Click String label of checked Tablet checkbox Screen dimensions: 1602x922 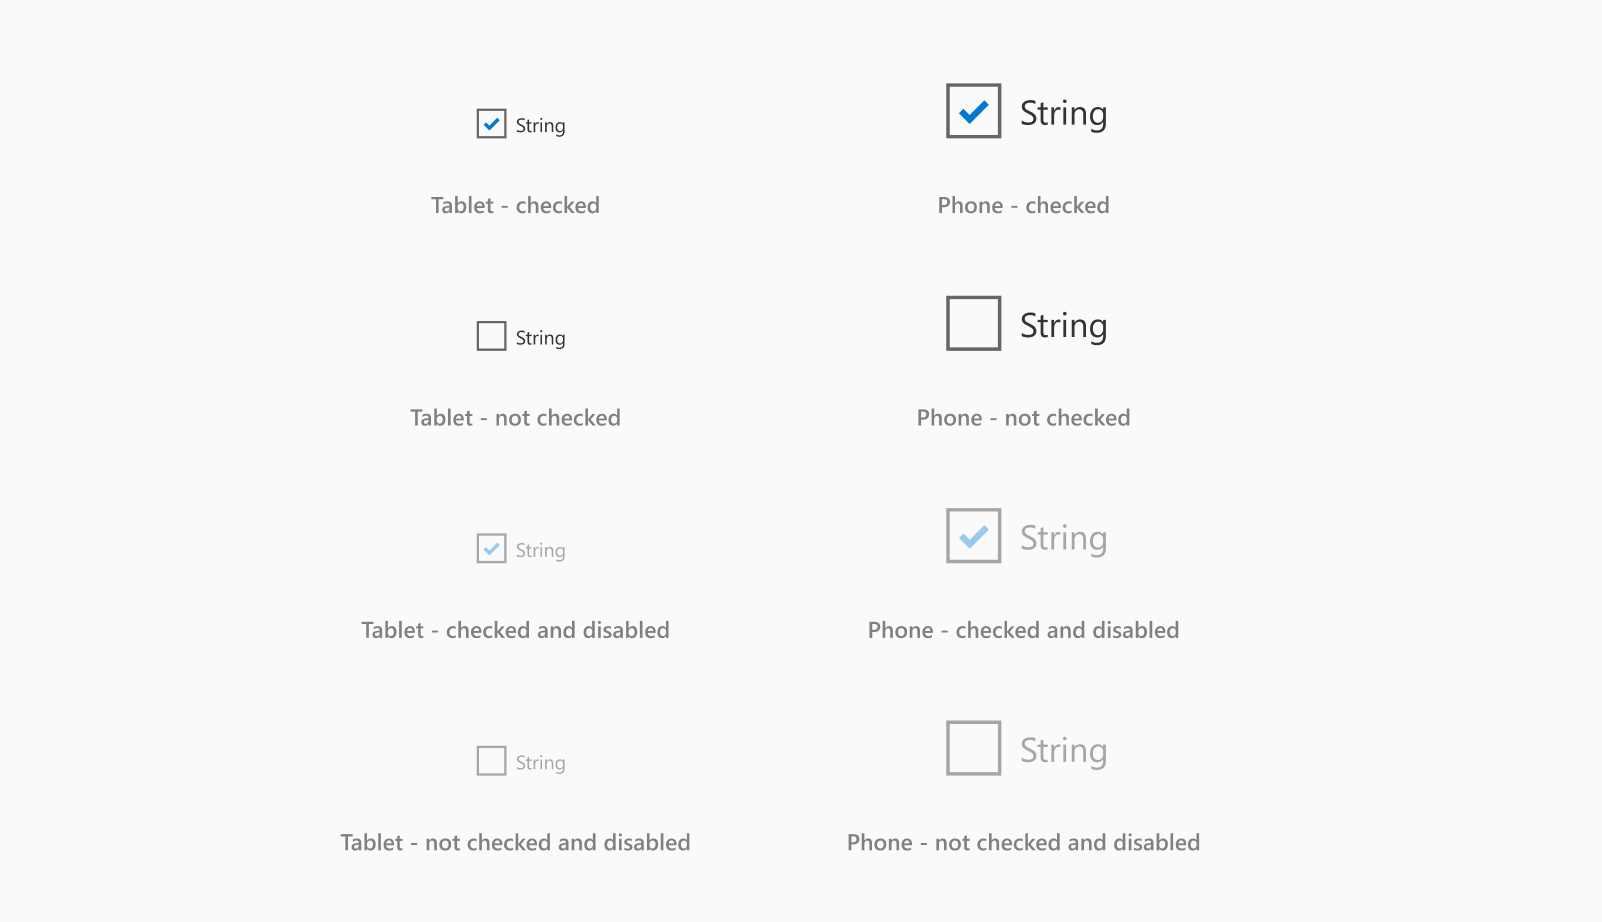click(x=540, y=126)
